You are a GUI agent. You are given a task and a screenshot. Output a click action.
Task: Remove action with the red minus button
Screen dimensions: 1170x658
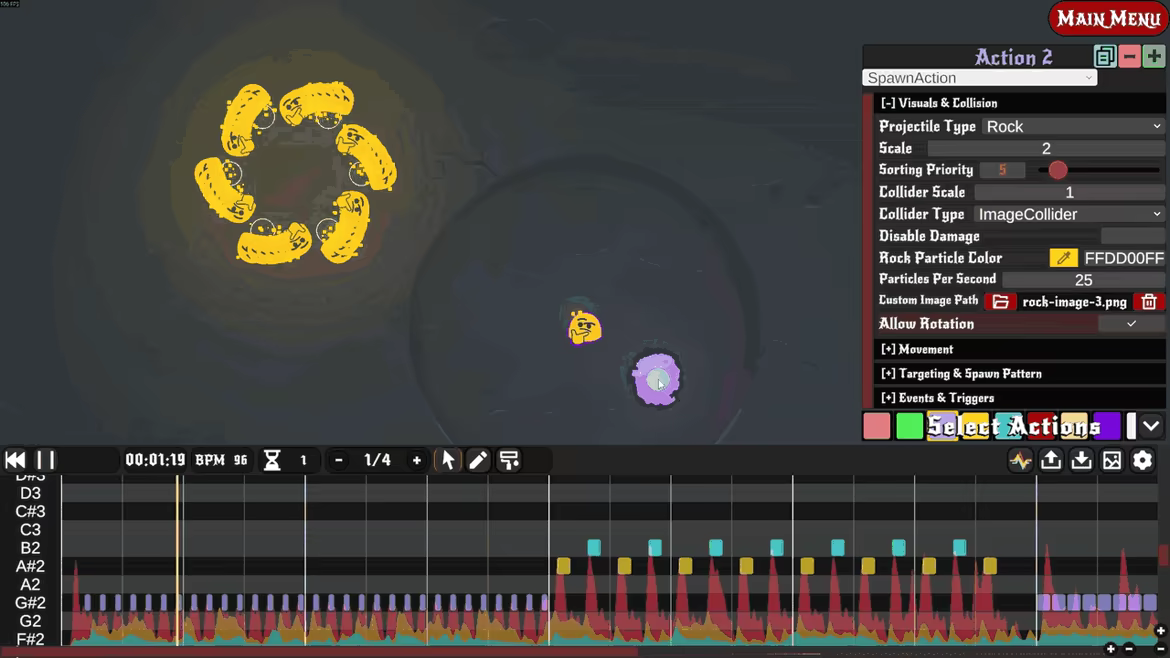click(x=1130, y=56)
